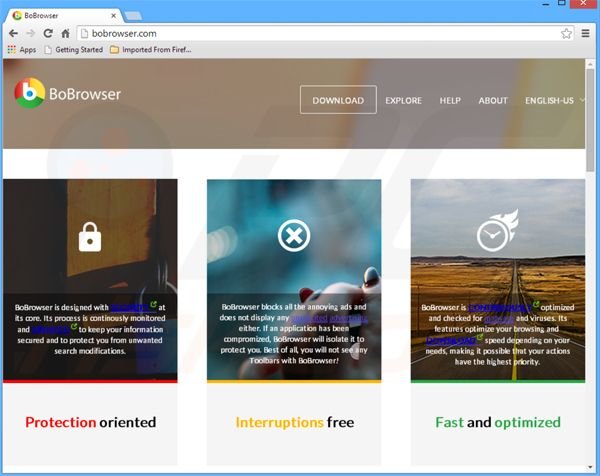600x476 pixels.
Task: Open the browser hamburger menu
Action: point(585,33)
